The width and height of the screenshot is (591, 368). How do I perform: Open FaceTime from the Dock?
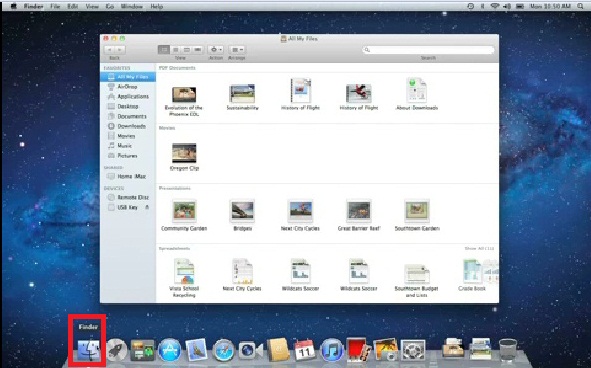click(251, 351)
